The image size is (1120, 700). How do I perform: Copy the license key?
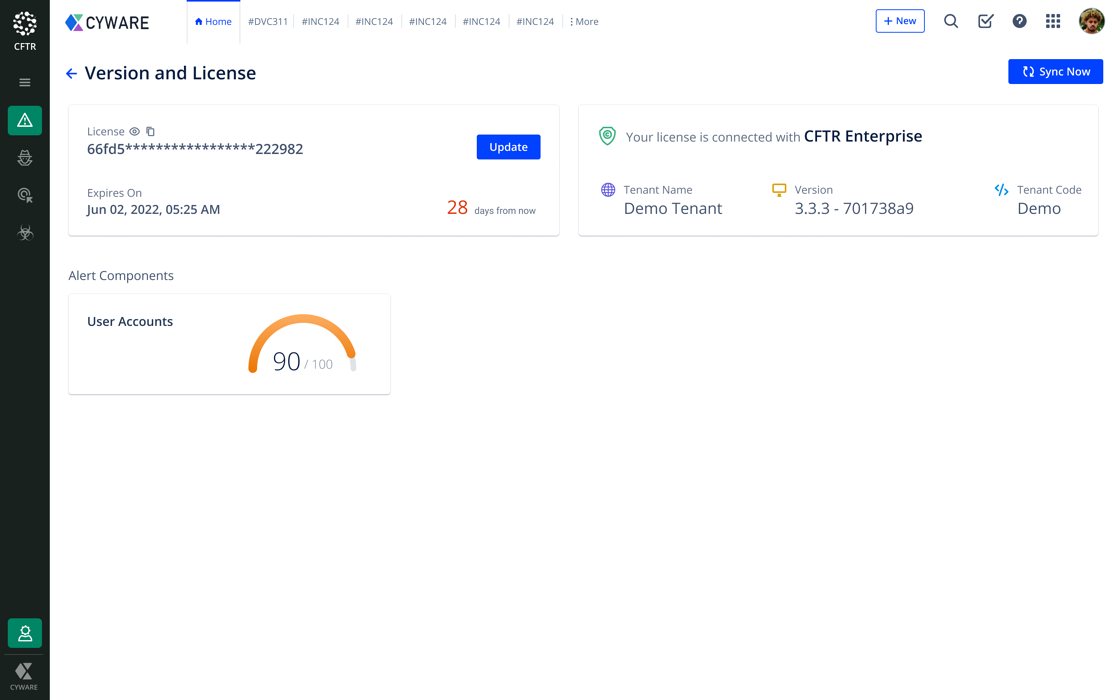tap(151, 132)
